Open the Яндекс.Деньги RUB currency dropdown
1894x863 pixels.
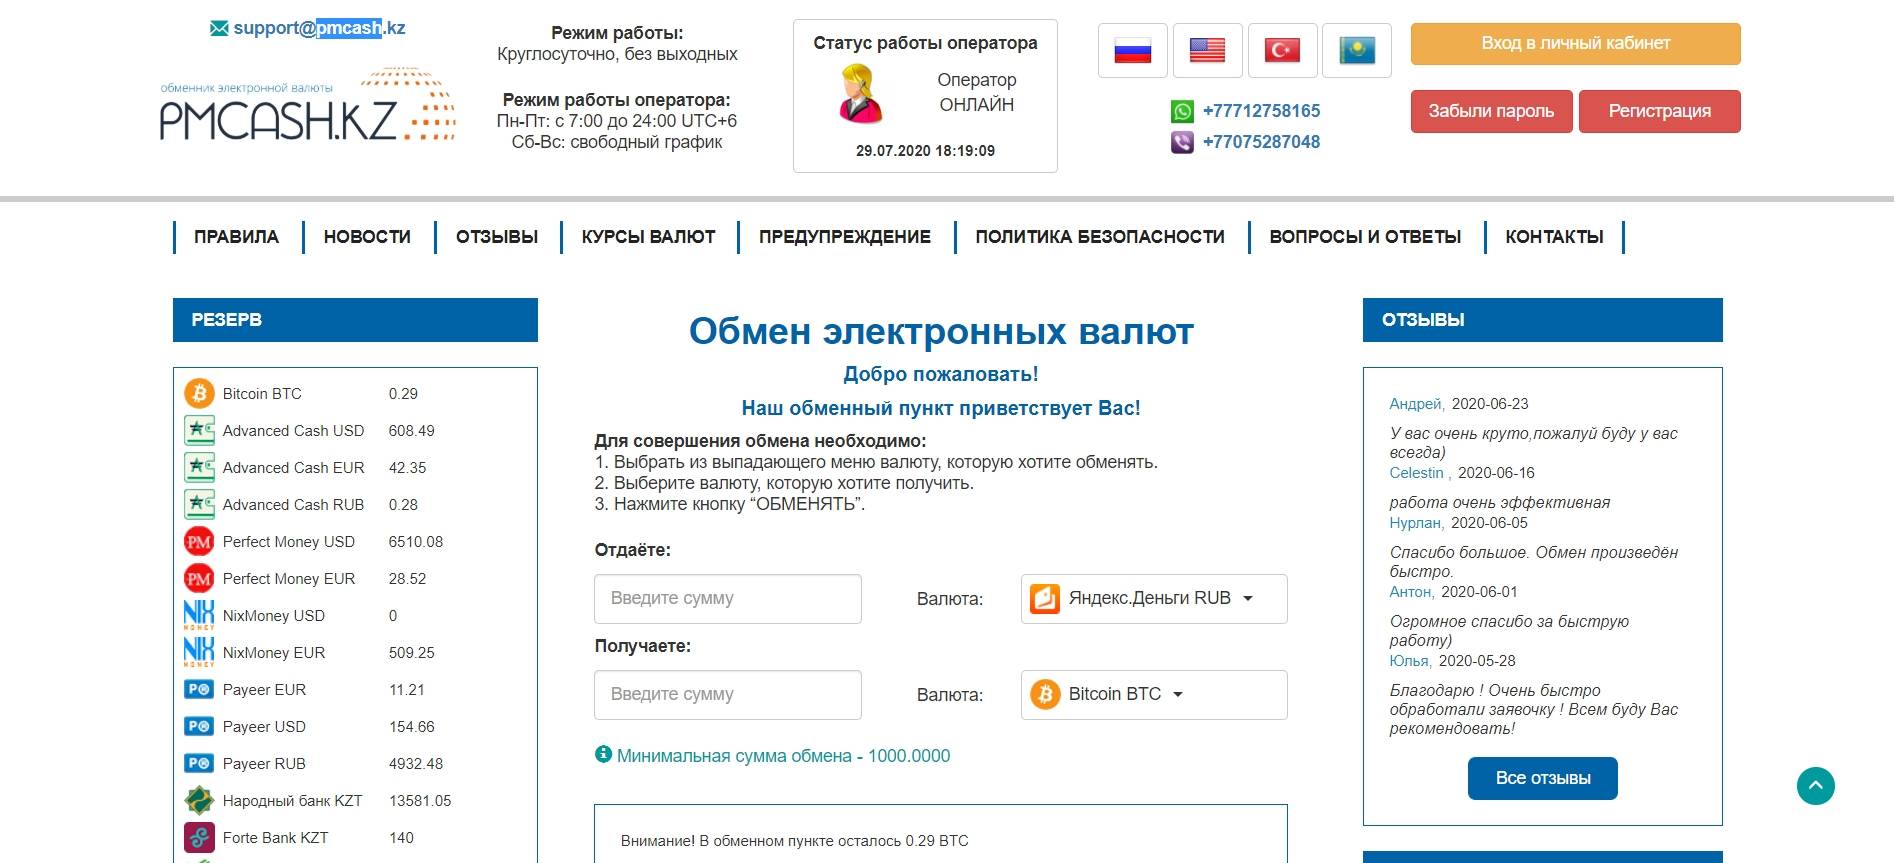point(1154,598)
